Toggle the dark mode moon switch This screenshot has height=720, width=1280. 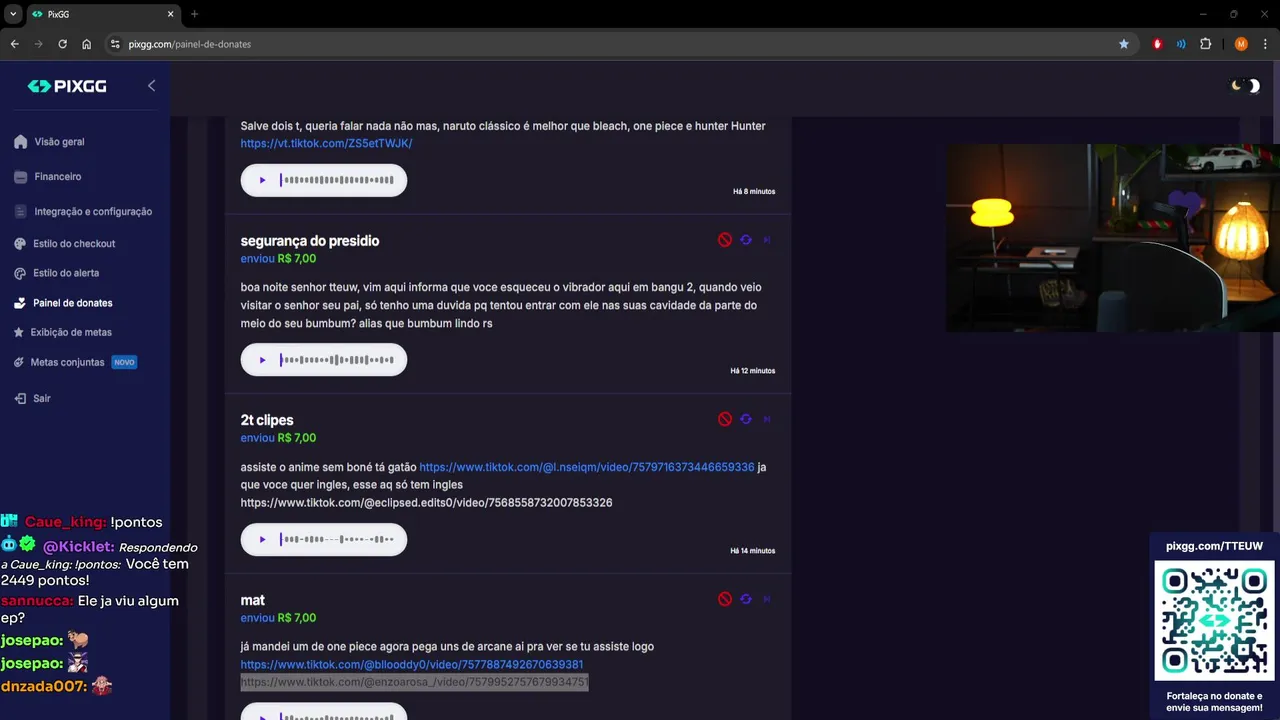[1245, 86]
